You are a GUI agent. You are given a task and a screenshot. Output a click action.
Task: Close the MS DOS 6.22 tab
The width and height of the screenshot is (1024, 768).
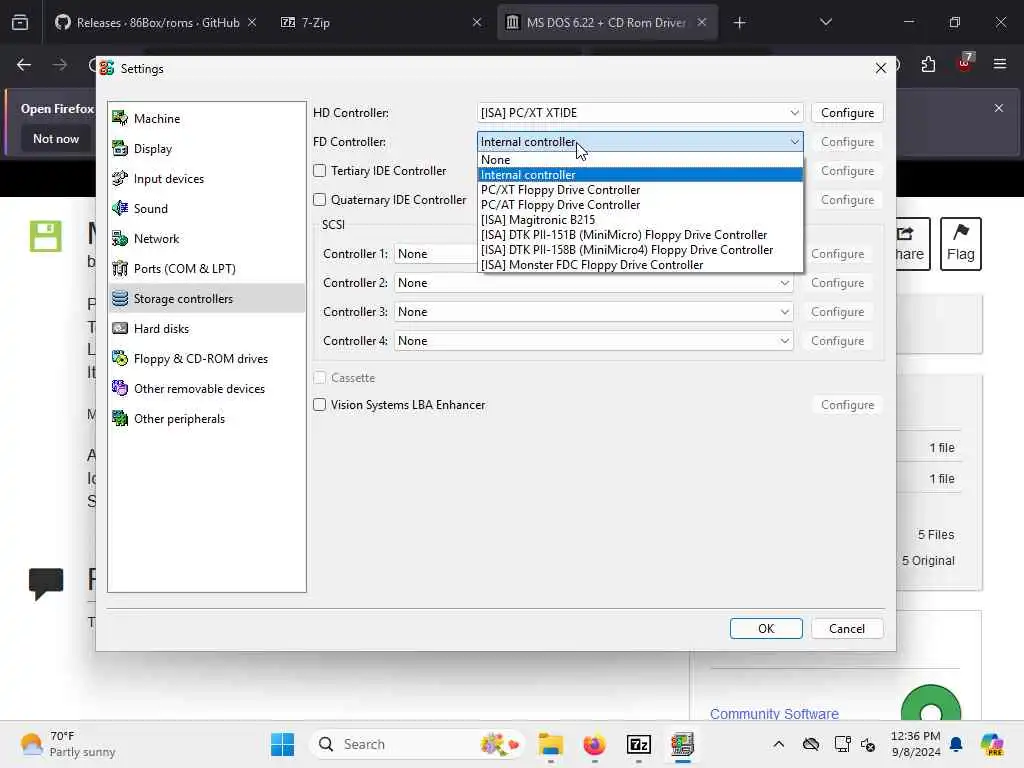(701, 22)
